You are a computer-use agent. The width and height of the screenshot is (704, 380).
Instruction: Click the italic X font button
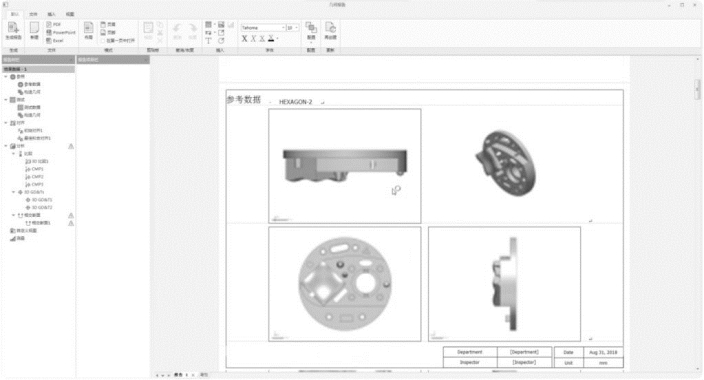(x=253, y=39)
